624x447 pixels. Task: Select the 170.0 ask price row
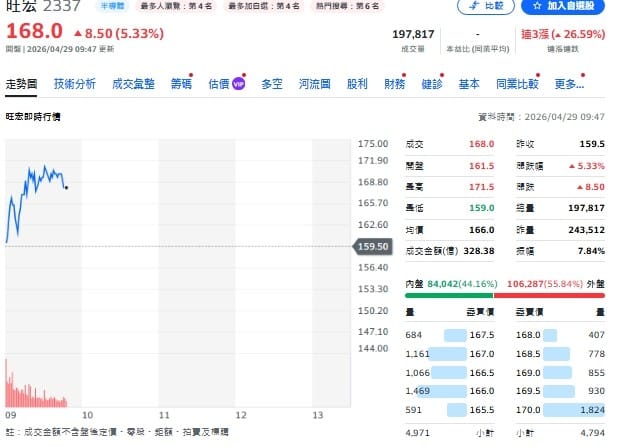[x=560, y=408]
